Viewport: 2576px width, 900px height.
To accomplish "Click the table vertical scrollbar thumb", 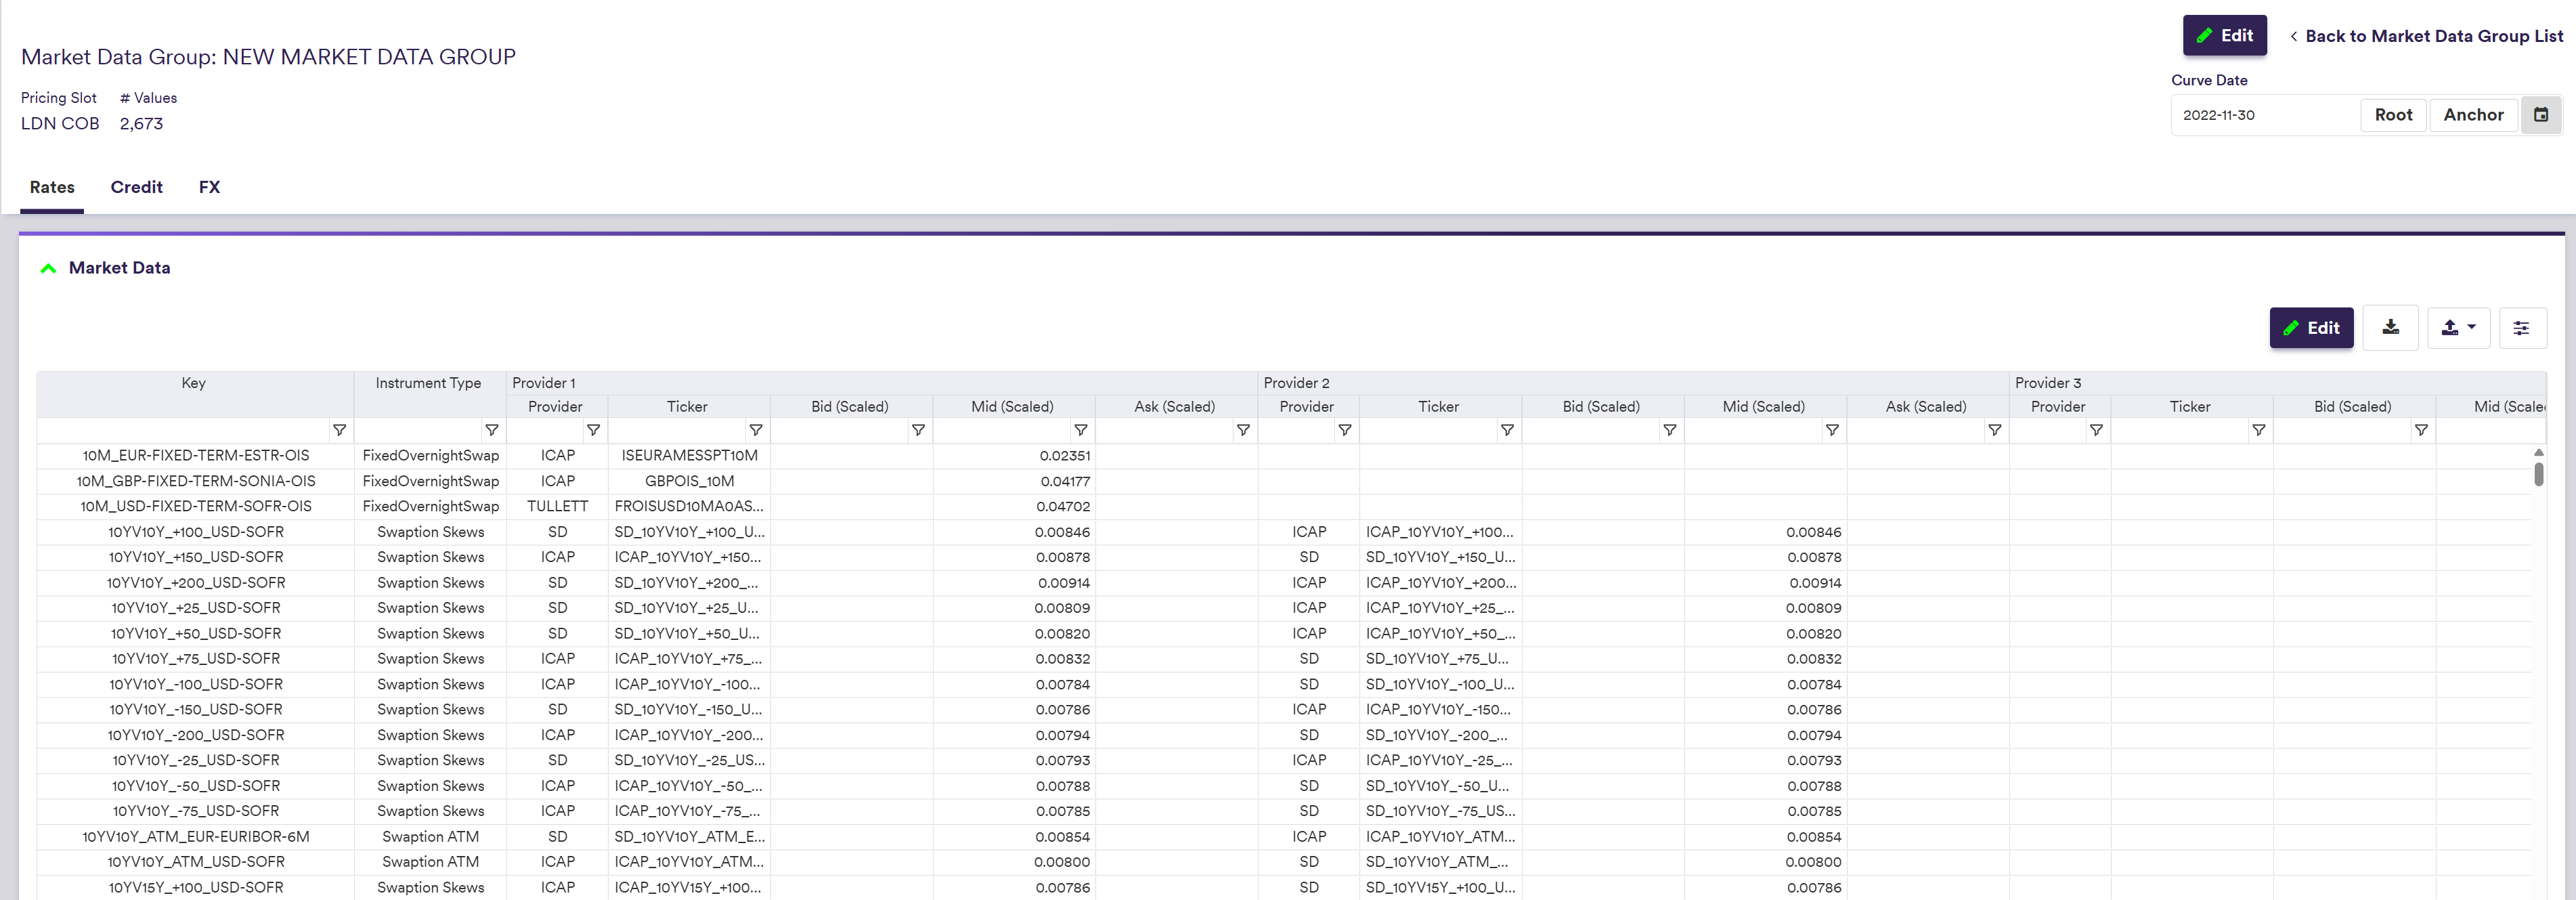I will [x=2538, y=473].
